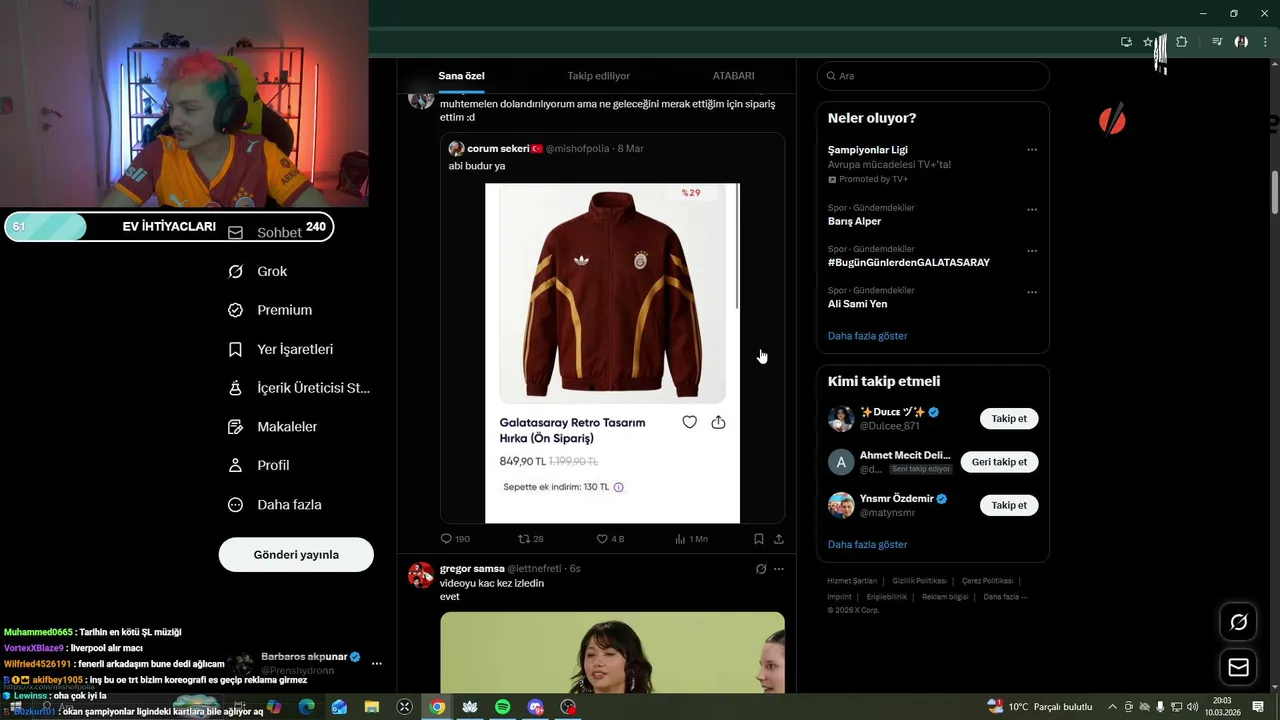Like the post with 4 B likes
The image size is (1280, 720).
tap(610, 539)
